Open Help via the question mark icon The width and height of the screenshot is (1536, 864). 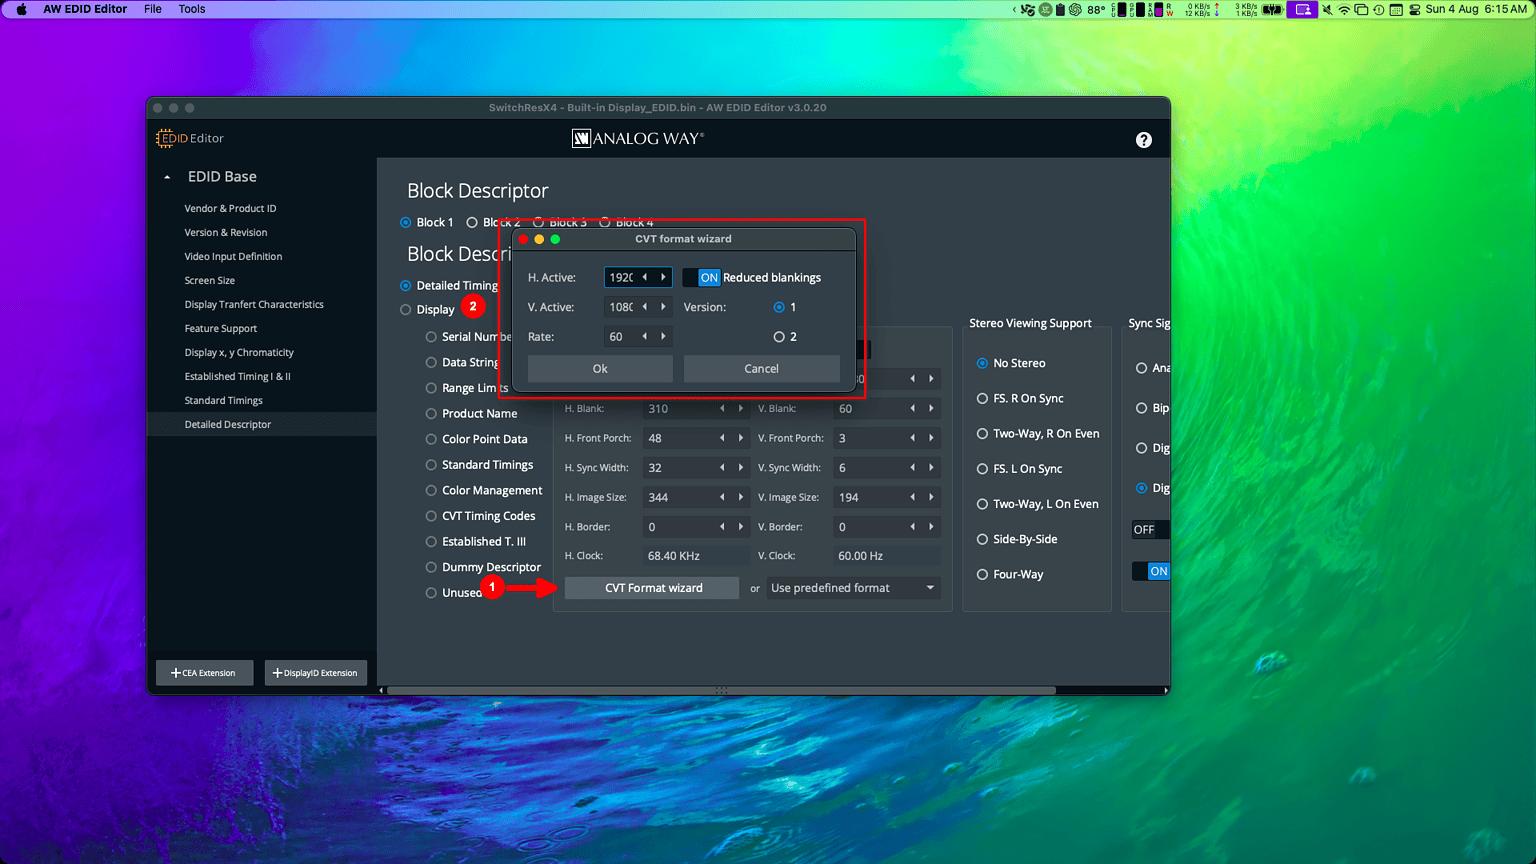tap(1143, 139)
